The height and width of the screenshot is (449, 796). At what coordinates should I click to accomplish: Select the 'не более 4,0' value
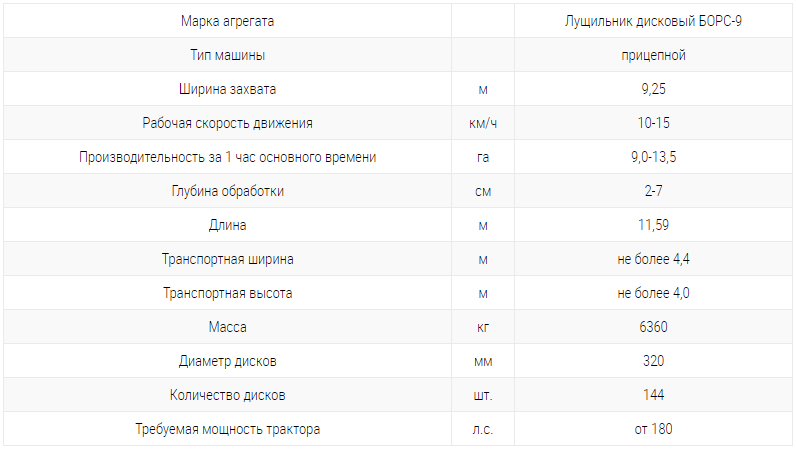click(x=654, y=293)
